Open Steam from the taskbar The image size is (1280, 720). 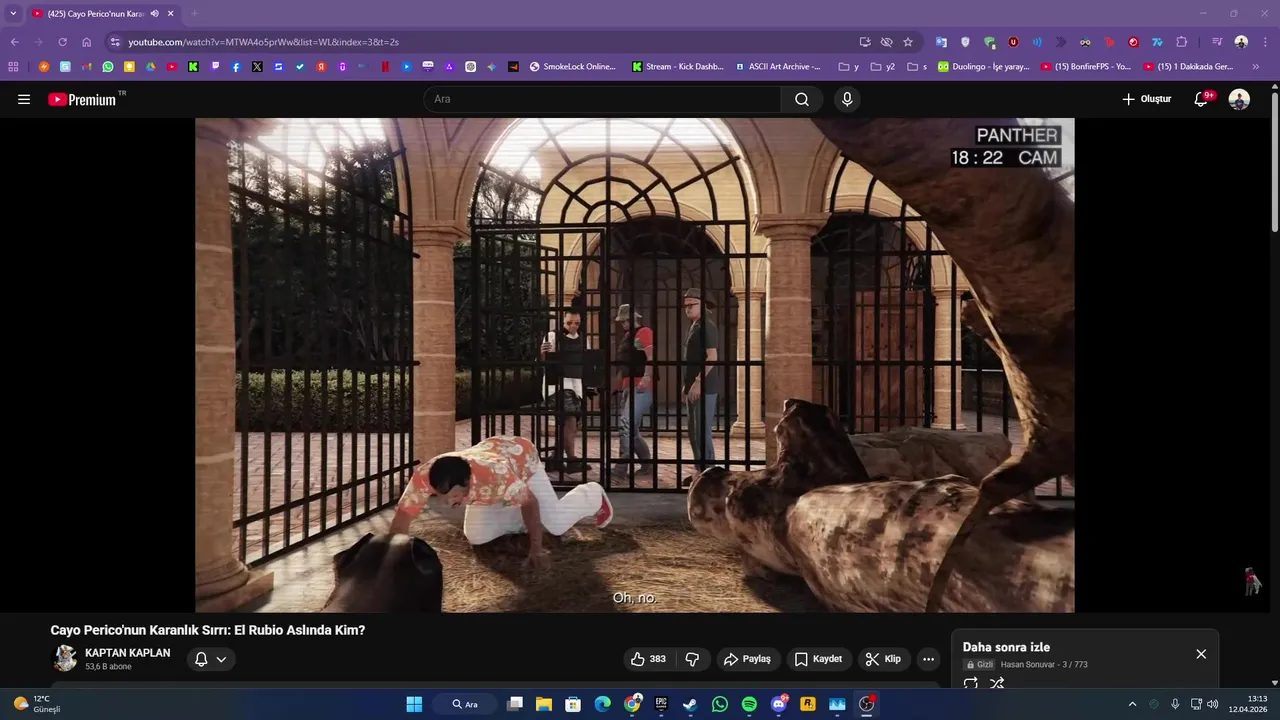[690, 704]
